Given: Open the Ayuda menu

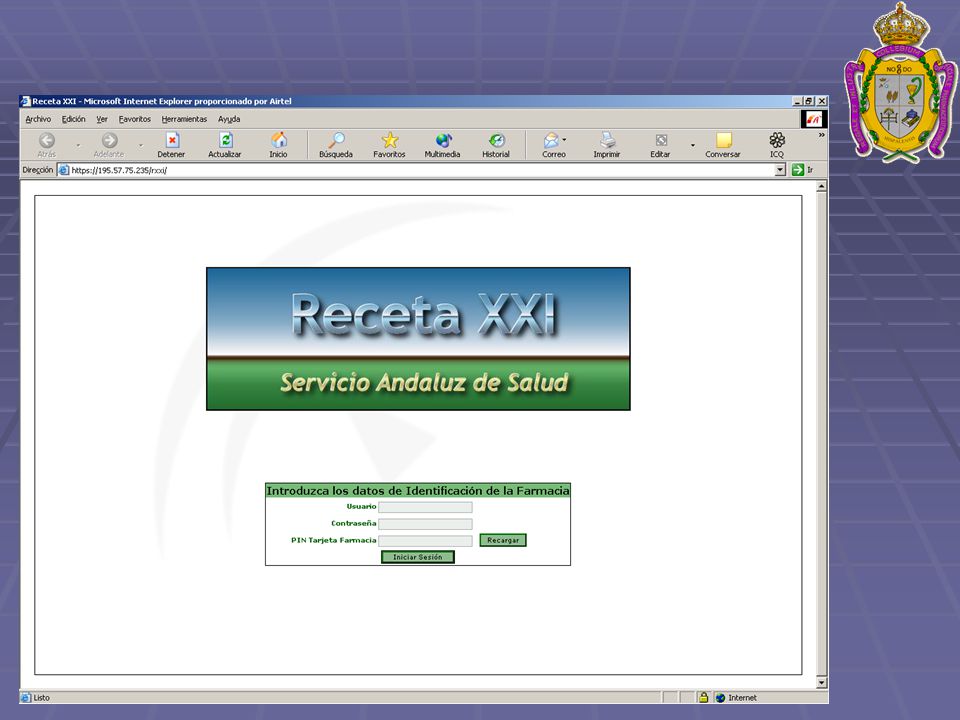Looking at the screenshot, I should pos(229,119).
